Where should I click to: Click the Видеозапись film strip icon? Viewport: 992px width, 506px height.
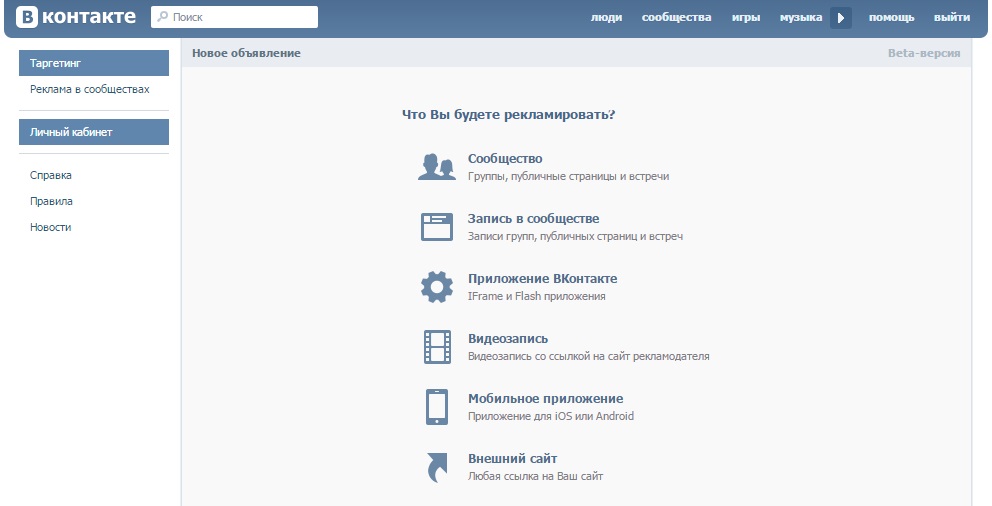(x=437, y=347)
